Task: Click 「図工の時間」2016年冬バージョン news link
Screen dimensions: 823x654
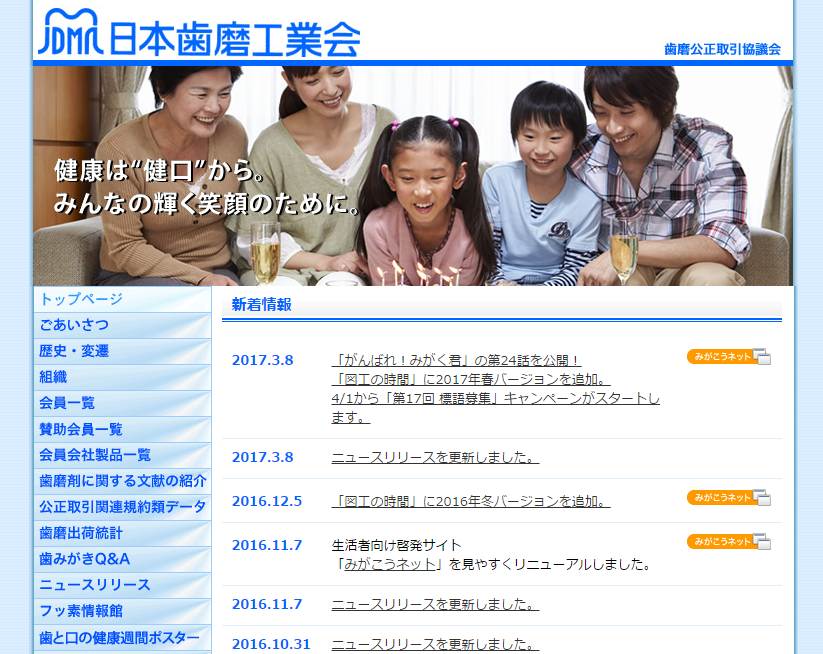Action: pyautogui.click(x=470, y=501)
